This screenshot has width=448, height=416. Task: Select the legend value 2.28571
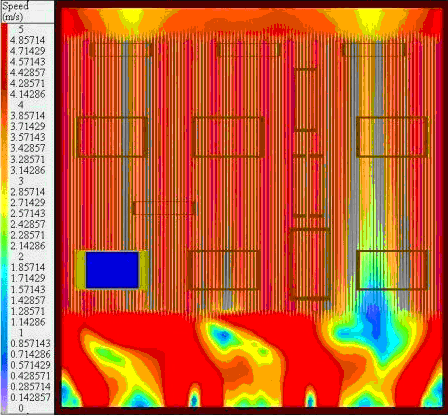click(28, 235)
